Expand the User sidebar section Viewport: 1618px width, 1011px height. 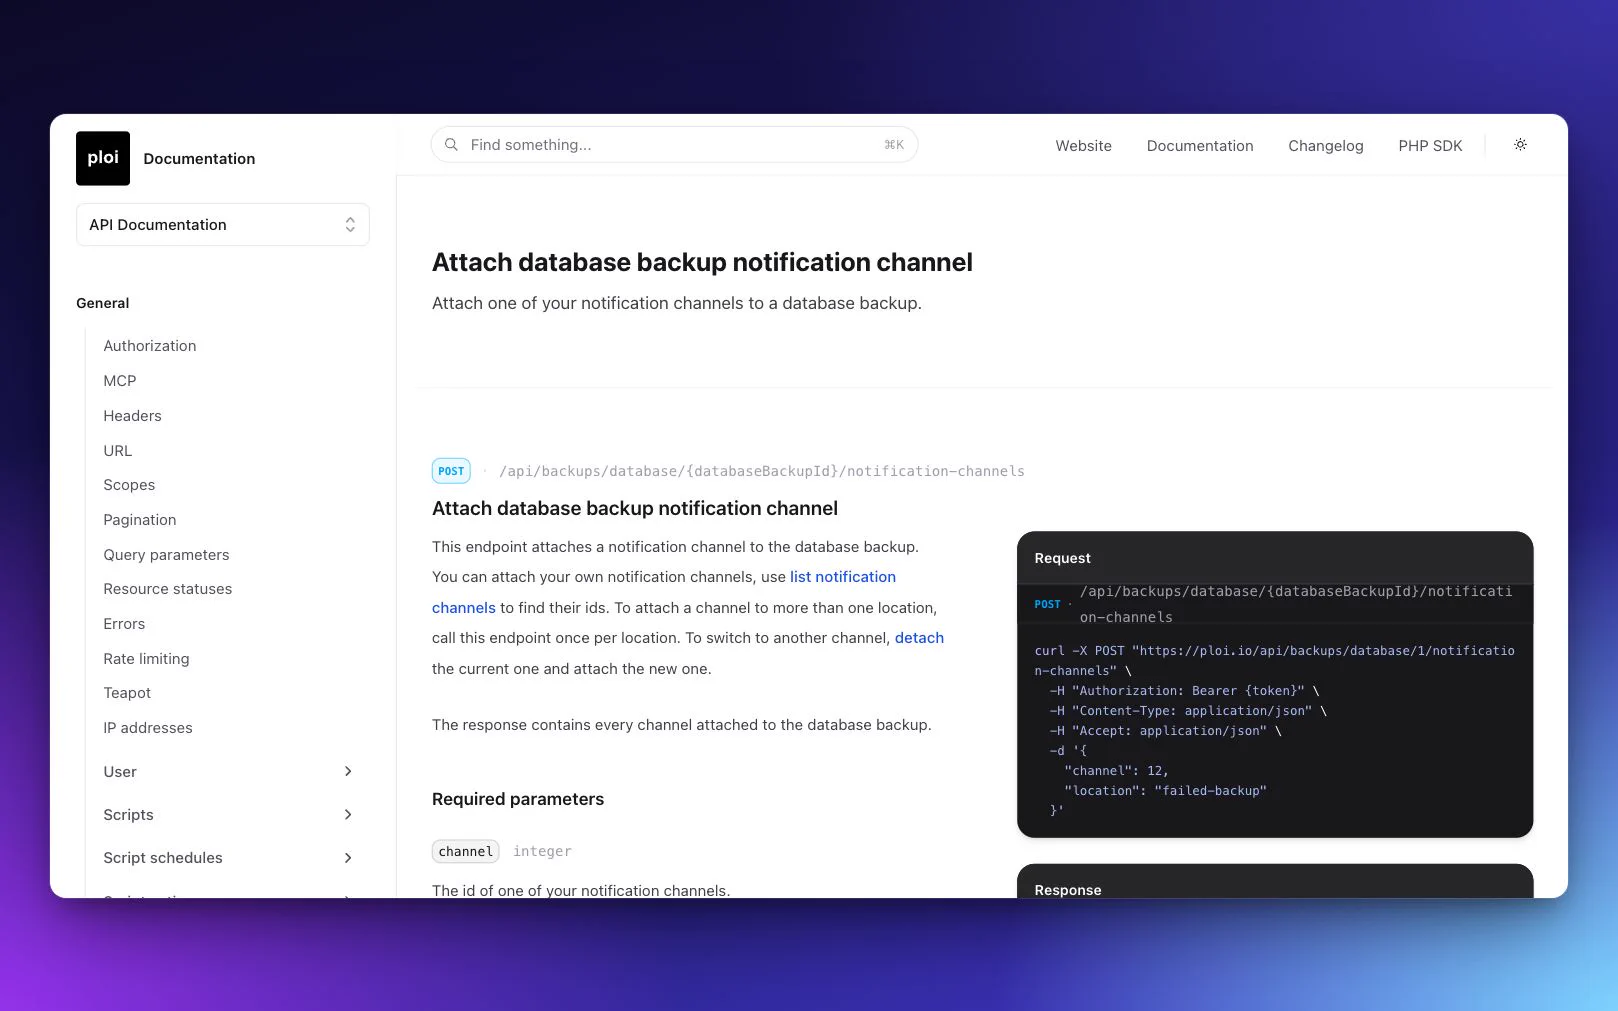(229, 772)
